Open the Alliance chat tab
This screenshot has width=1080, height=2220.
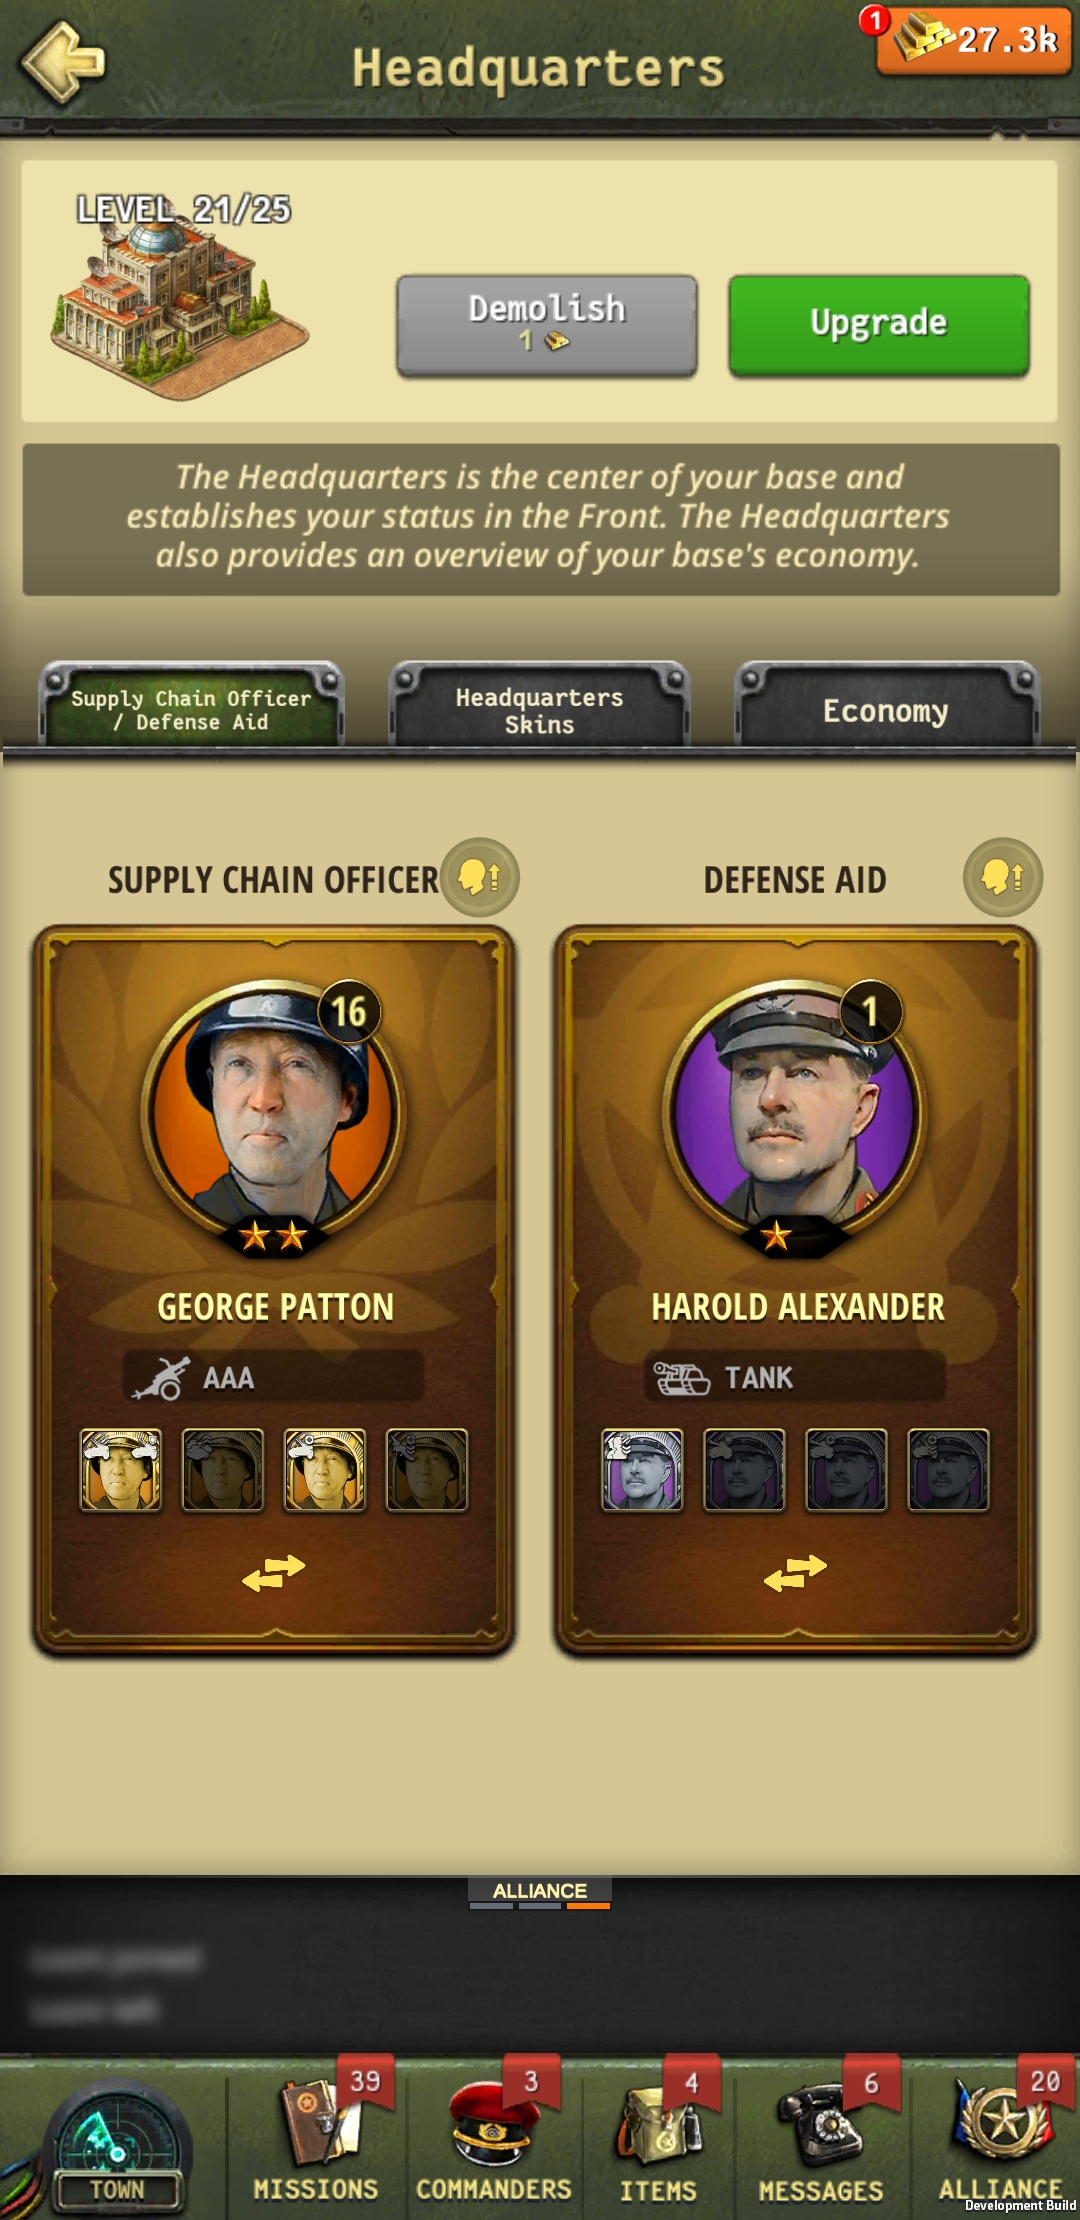click(540, 1893)
